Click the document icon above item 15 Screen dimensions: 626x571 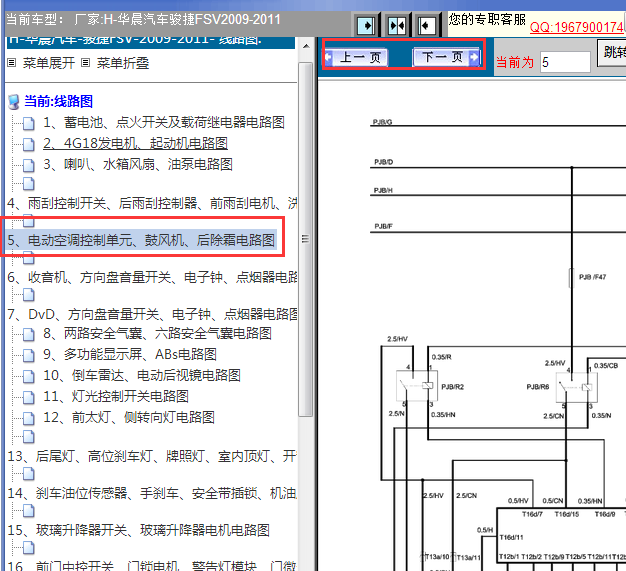(29, 511)
